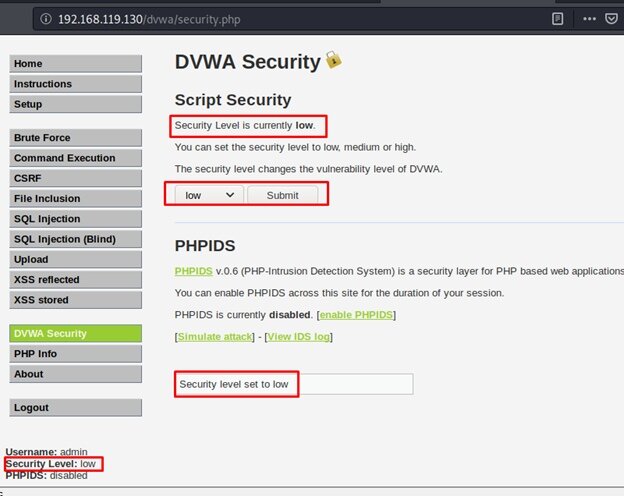Expand the security level dropdown showing low
The image size is (624, 496).
[209, 195]
